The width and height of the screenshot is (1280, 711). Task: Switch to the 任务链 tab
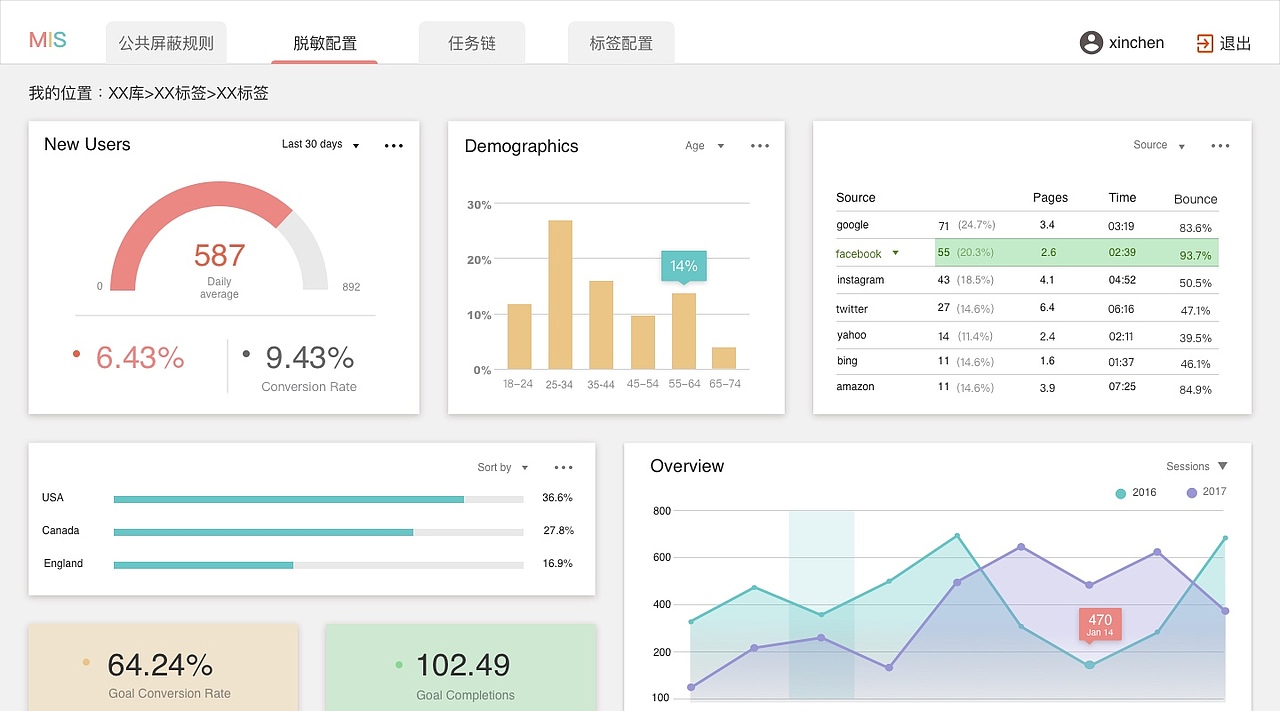(471, 42)
